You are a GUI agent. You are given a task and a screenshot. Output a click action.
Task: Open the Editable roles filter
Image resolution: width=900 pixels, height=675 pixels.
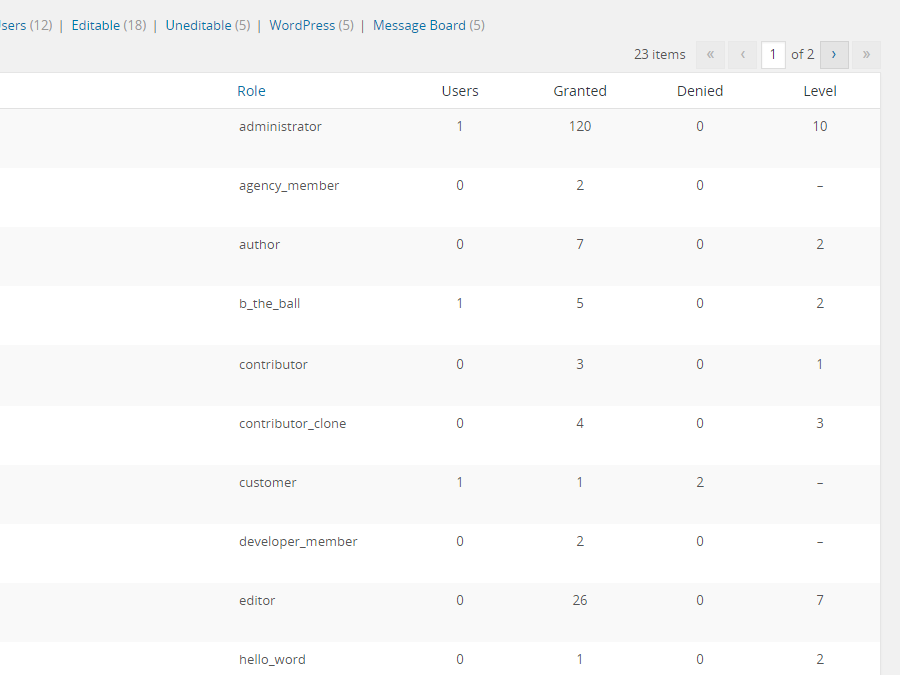tap(95, 25)
